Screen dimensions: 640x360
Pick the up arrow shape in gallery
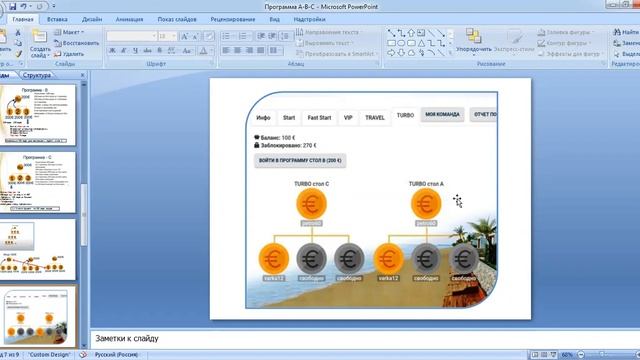coord(411,33)
